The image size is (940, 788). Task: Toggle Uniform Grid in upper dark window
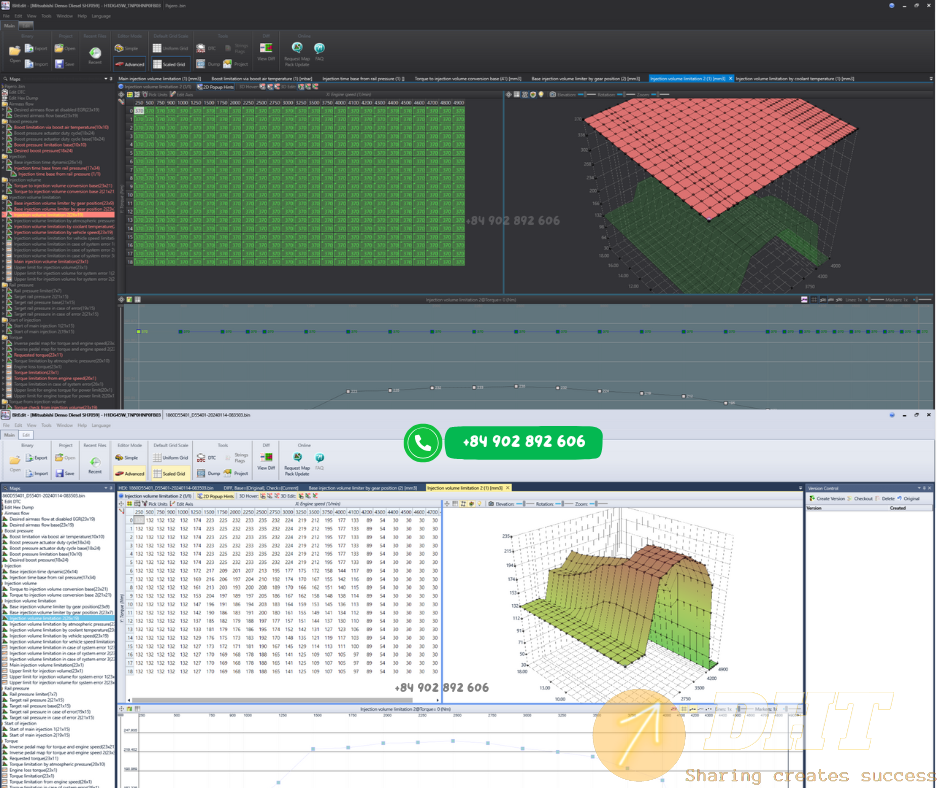(171, 49)
